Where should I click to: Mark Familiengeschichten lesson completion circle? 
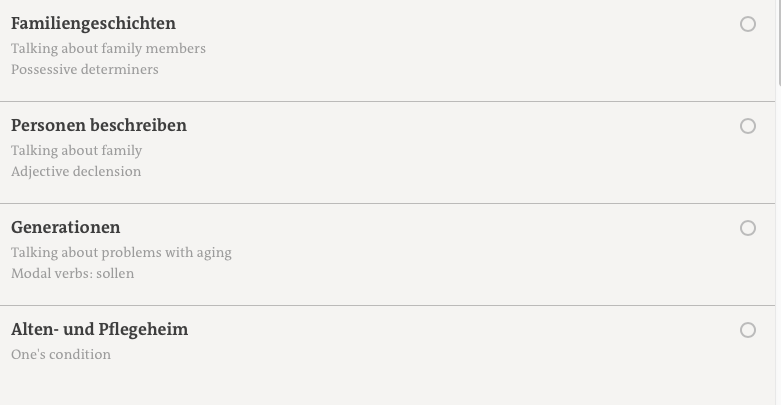[748, 24]
